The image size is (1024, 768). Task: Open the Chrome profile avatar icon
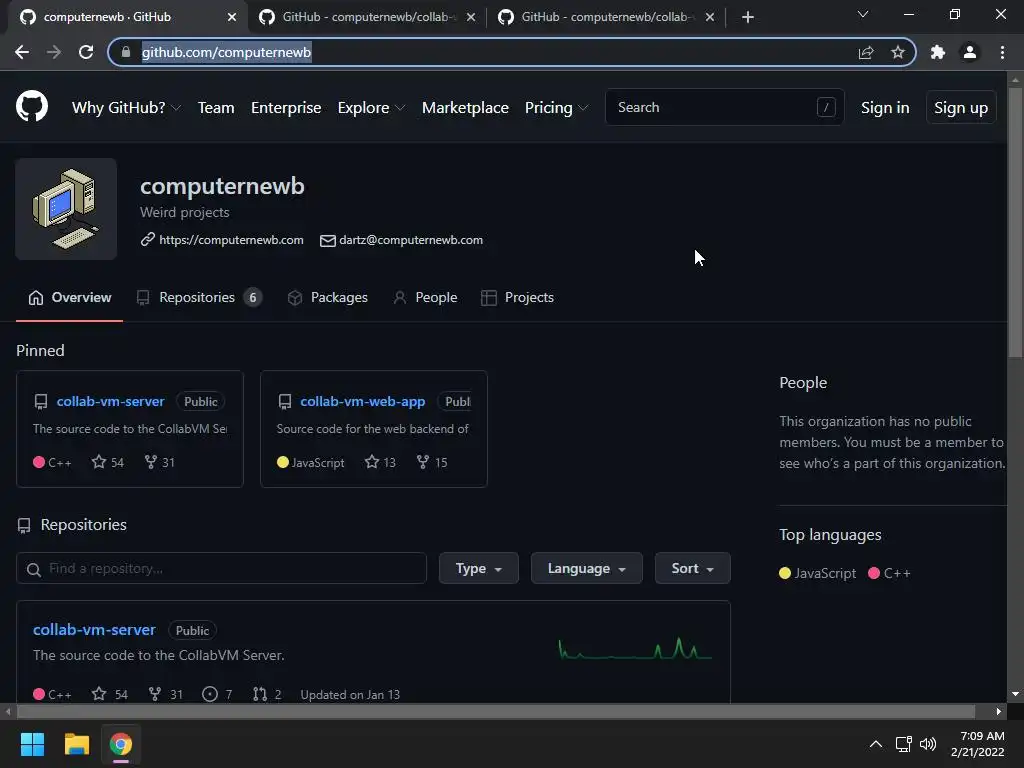click(970, 52)
